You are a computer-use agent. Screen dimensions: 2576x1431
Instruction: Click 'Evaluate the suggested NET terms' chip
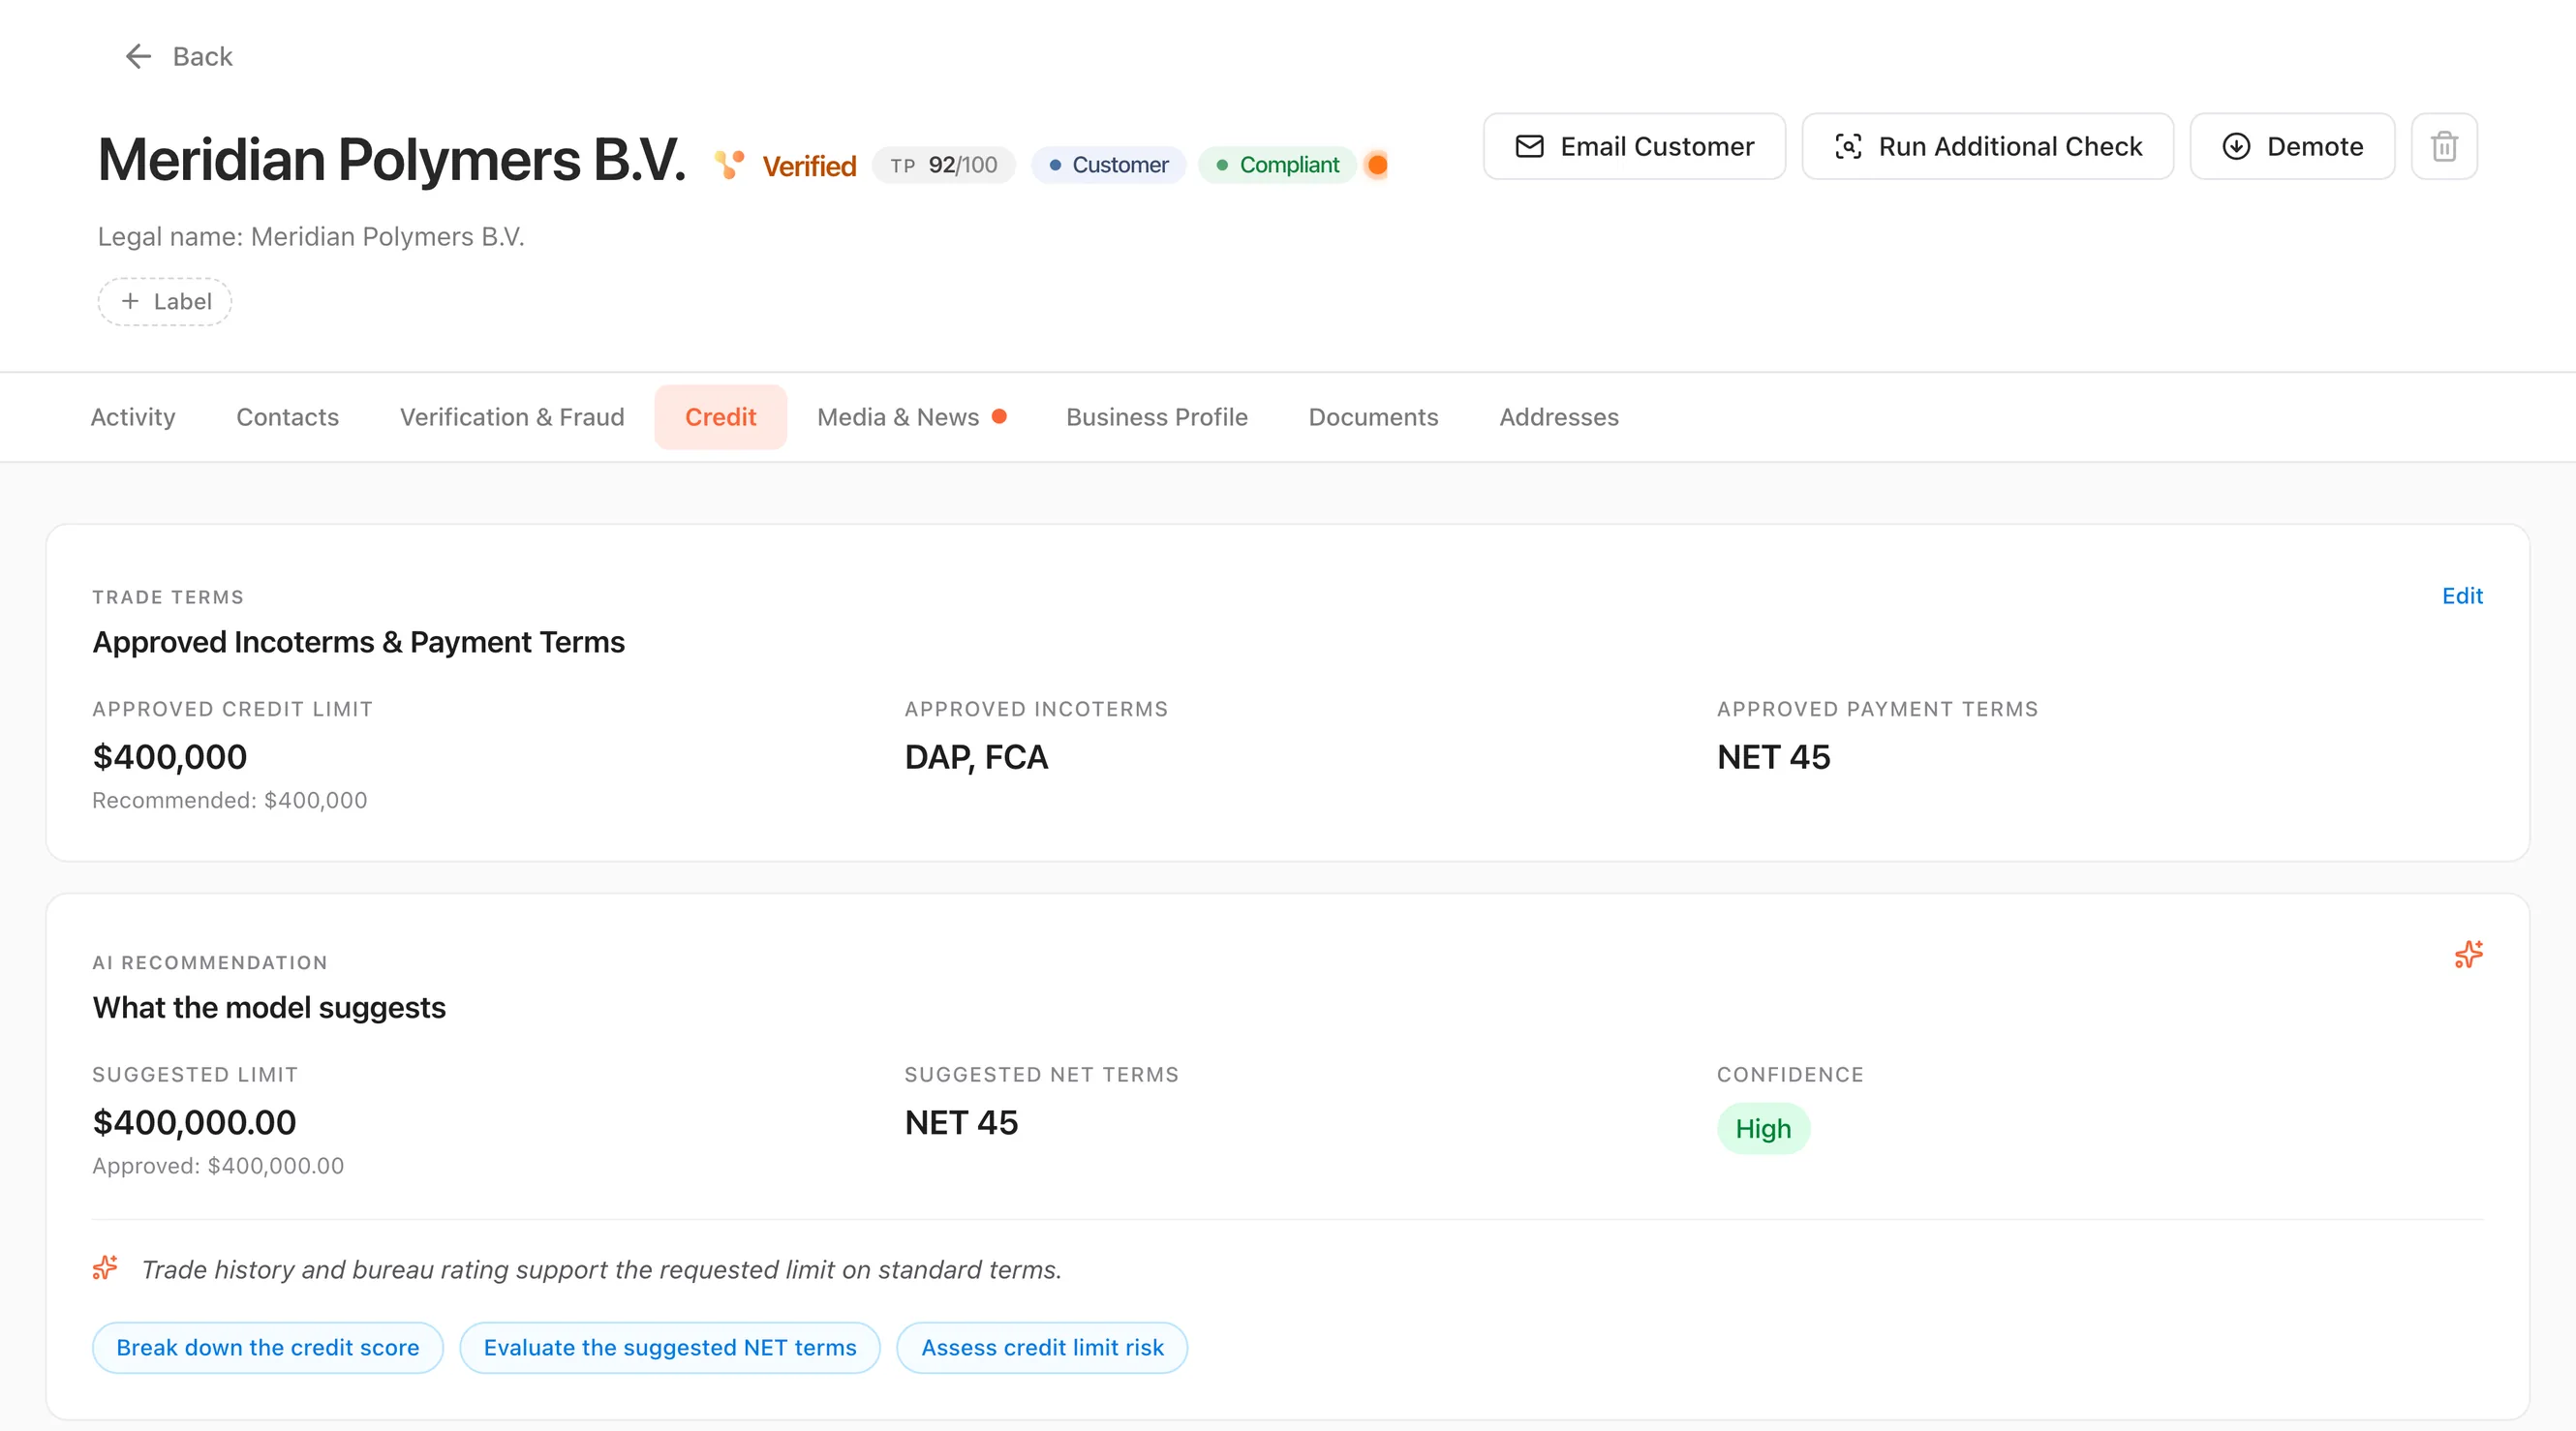tap(670, 1347)
